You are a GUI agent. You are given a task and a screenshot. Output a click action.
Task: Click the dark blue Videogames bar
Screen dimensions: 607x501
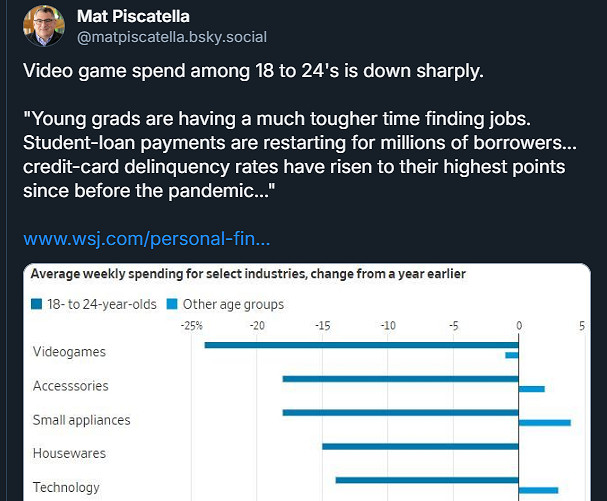coord(360,345)
